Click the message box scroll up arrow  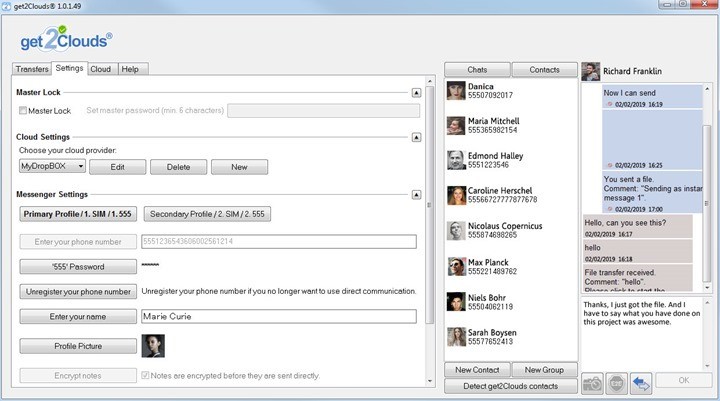(x=708, y=303)
